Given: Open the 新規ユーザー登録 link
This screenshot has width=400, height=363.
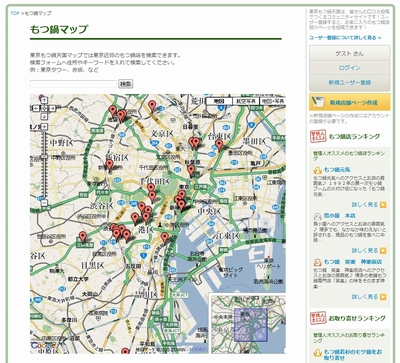Looking at the screenshot, I should click(349, 82).
